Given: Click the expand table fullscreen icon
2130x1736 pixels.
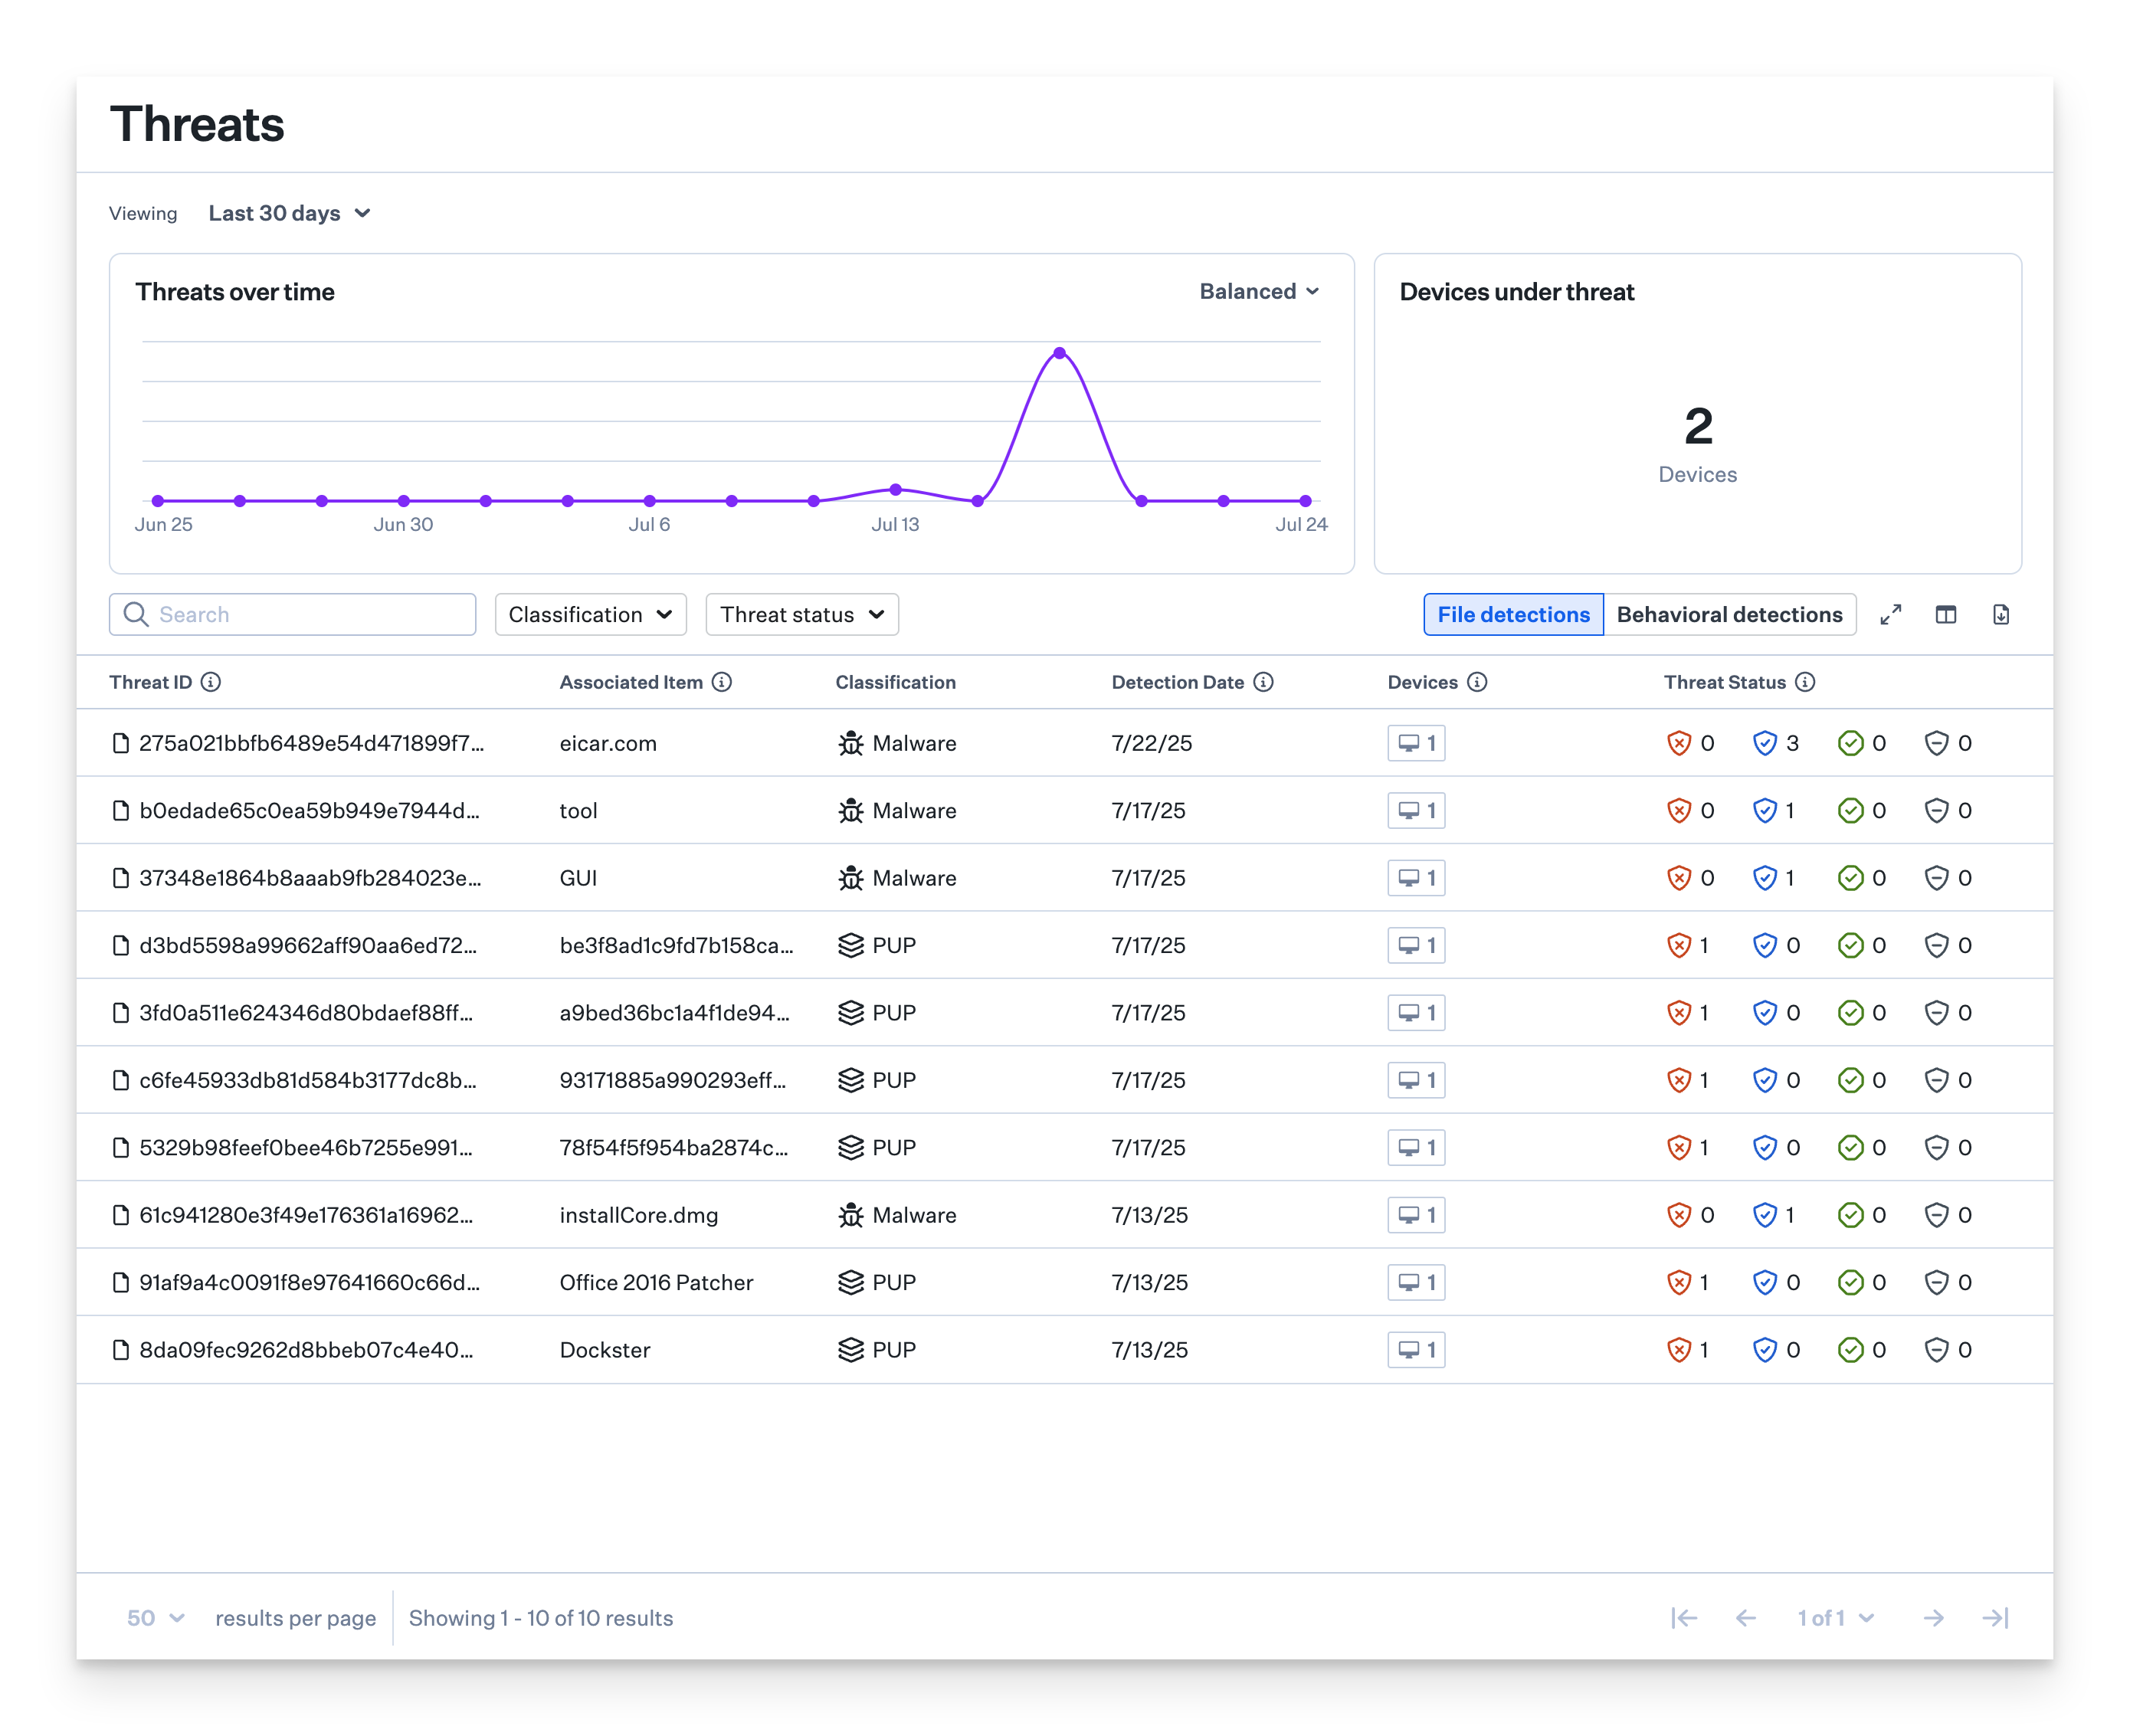Looking at the screenshot, I should [x=1890, y=615].
